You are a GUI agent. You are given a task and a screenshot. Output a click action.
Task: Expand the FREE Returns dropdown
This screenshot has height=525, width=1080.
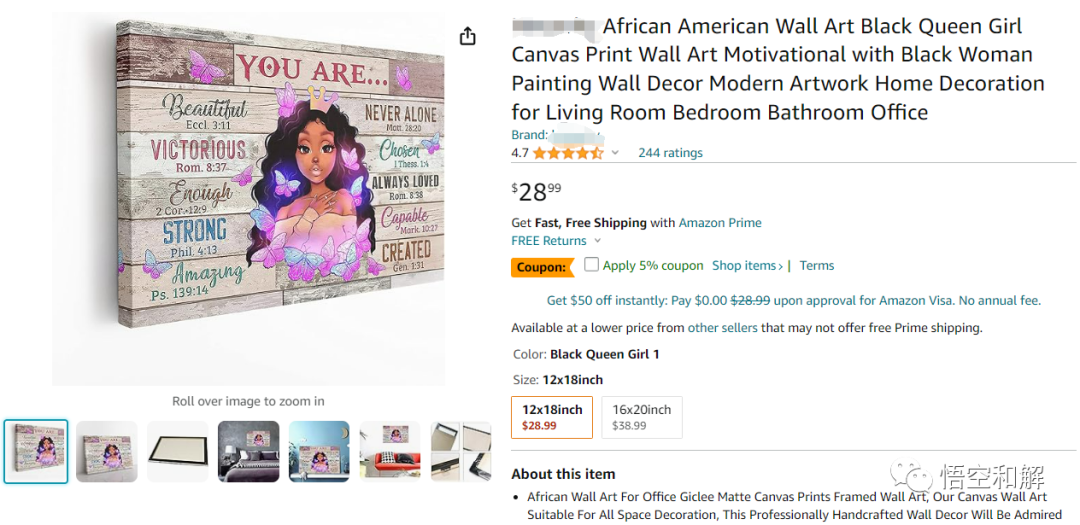tap(598, 241)
